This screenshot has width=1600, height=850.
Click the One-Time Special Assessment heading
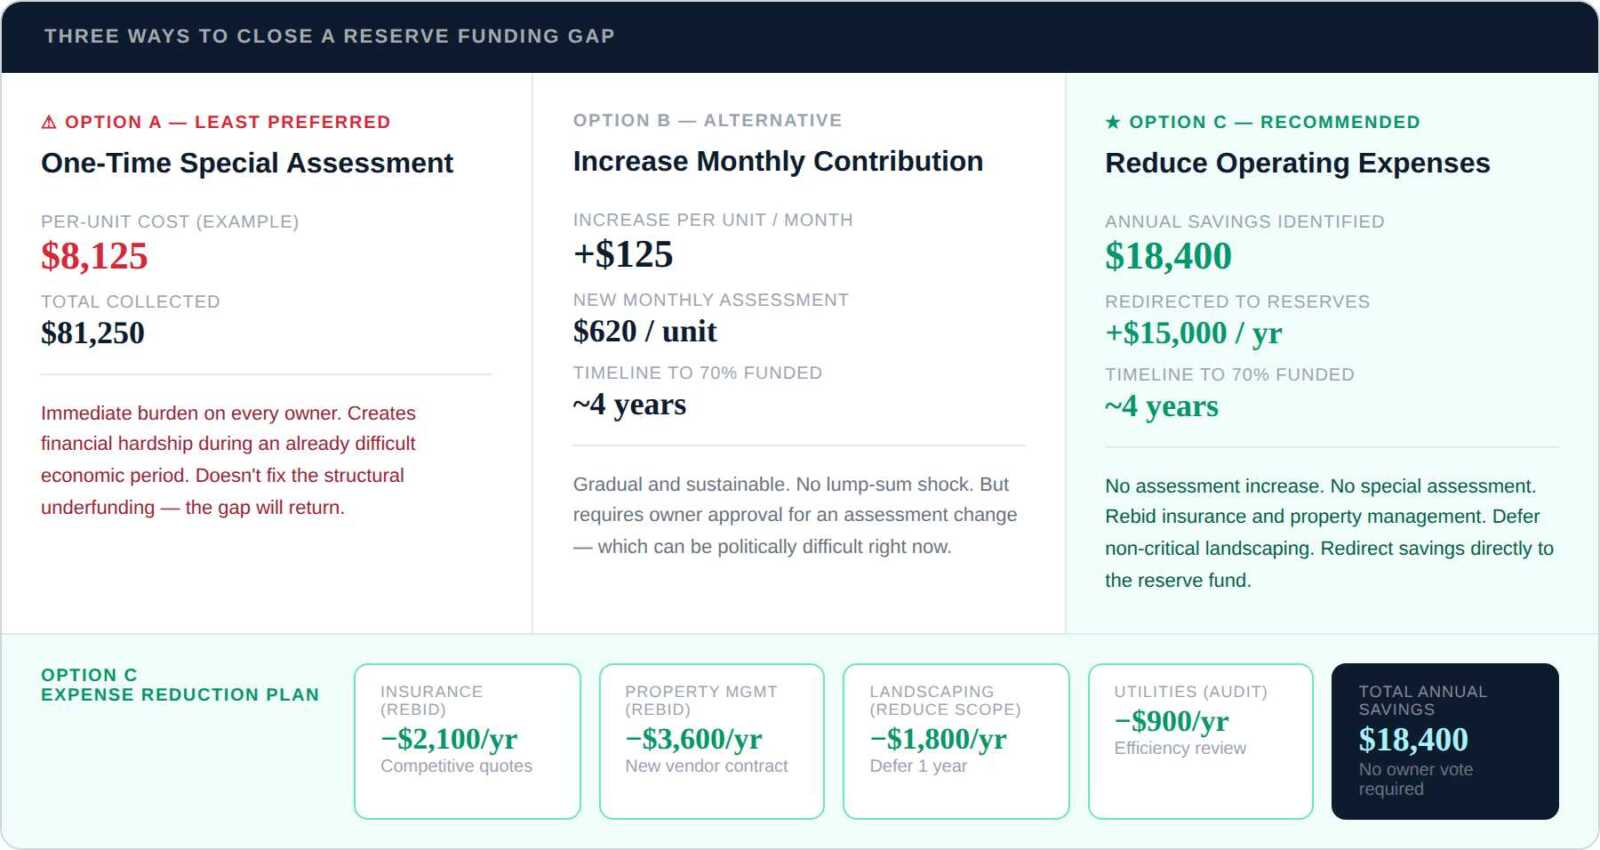coord(247,163)
